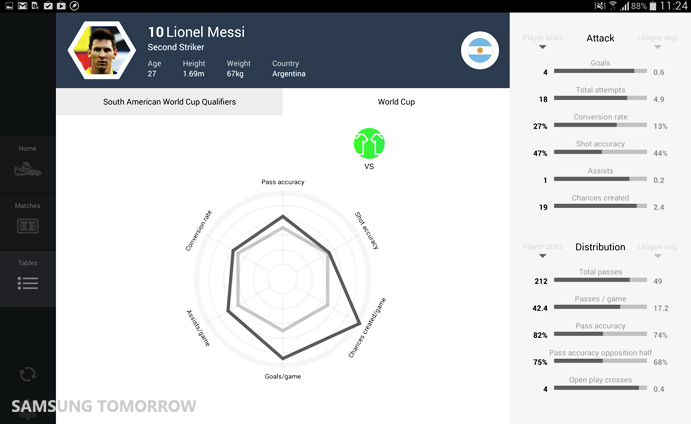This screenshot has width=691, height=424.
Task: Tap the Gmail notification icon
Action: pyautogui.click(x=24, y=6)
